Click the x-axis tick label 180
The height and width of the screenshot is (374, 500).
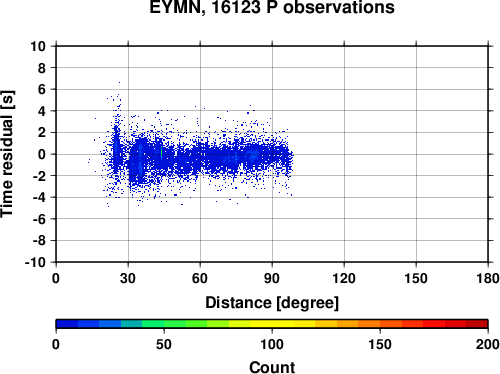(x=488, y=278)
